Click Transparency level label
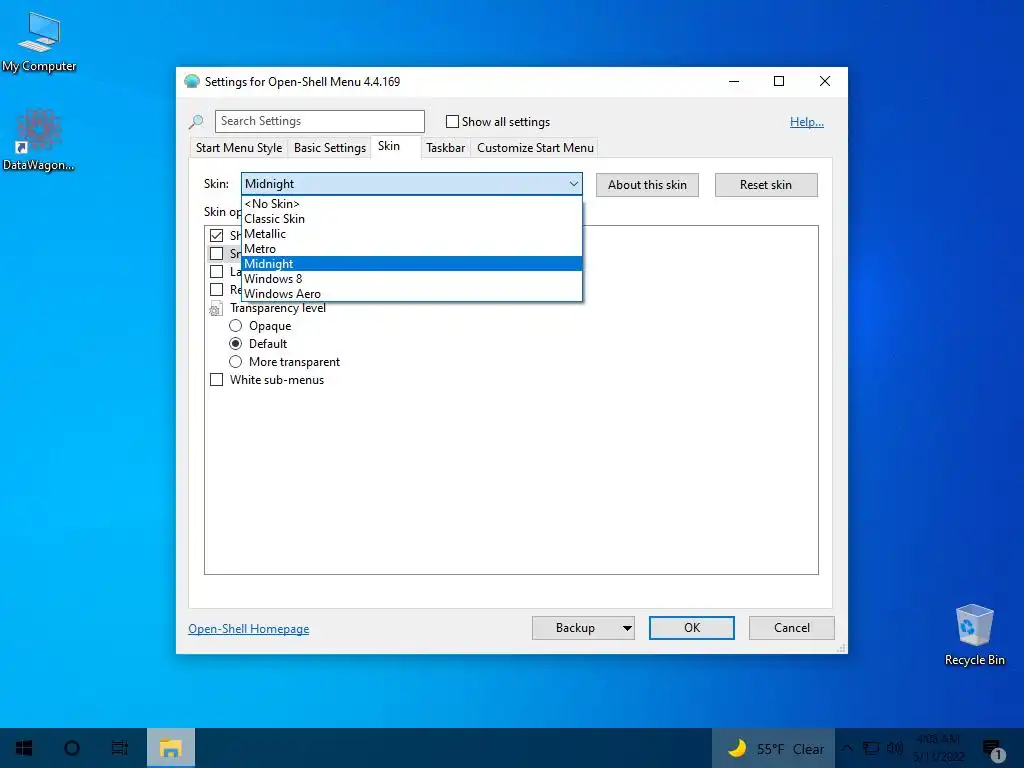This screenshot has height=768, width=1024. click(x=278, y=308)
